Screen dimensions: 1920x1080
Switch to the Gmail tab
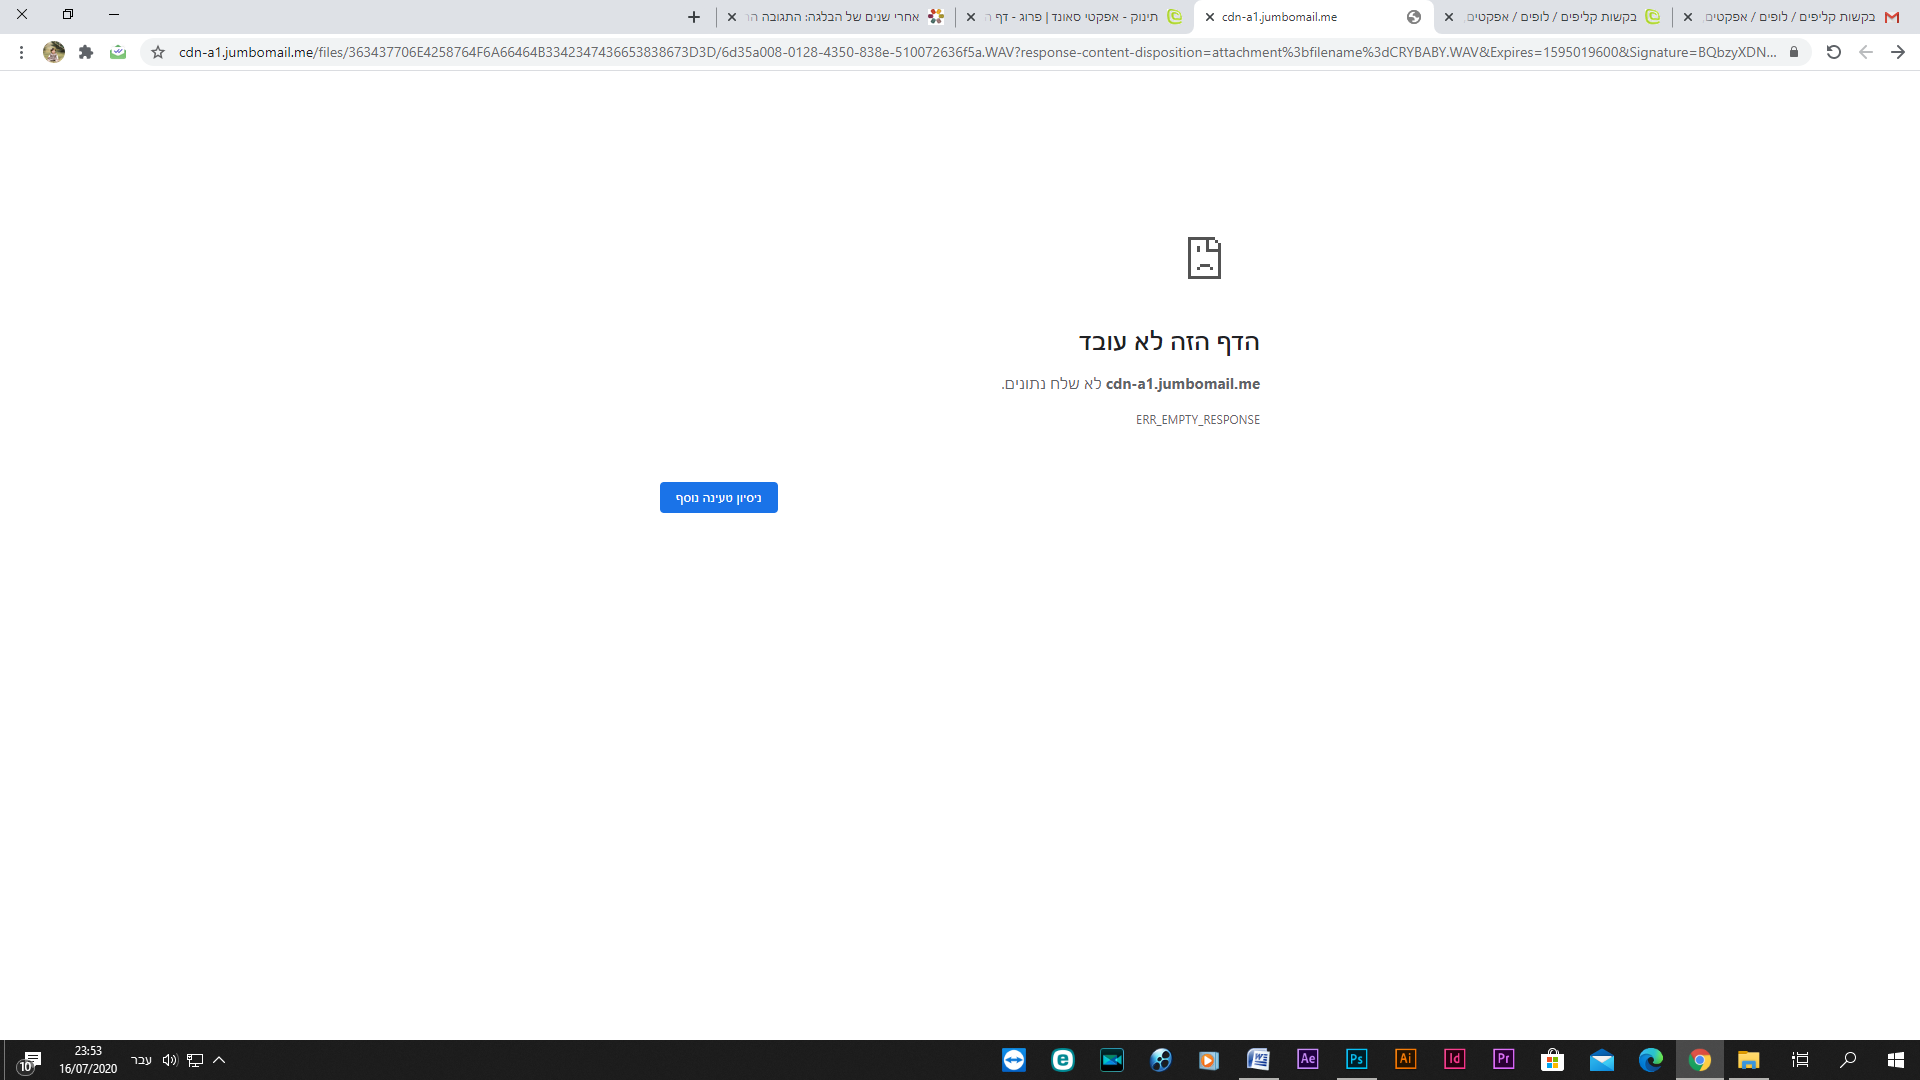point(1800,17)
